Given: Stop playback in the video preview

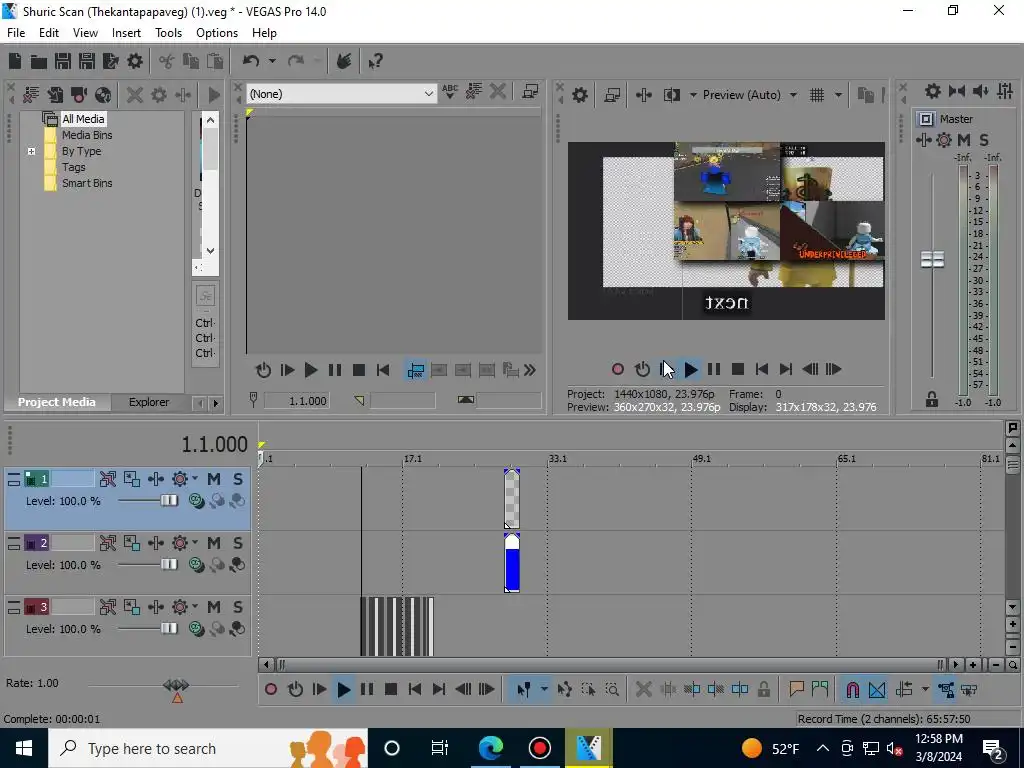Looking at the screenshot, I should pyautogui.click(x=738, y=370).
